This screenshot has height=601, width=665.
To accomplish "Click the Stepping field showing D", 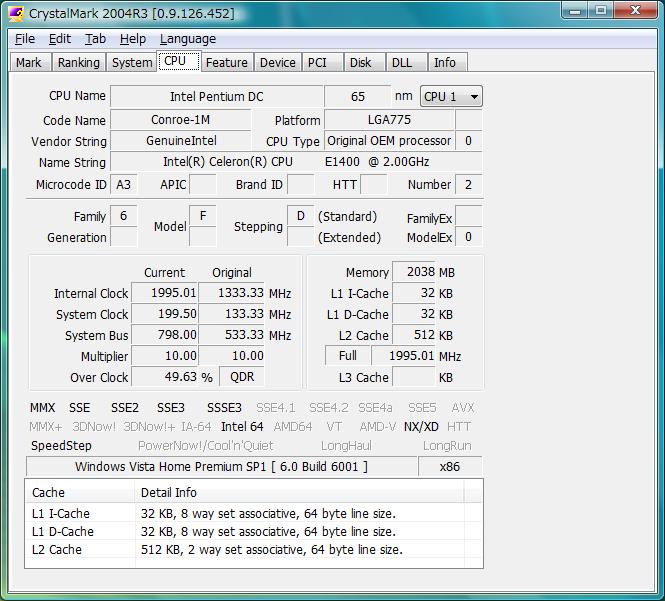I will point(301,216).
